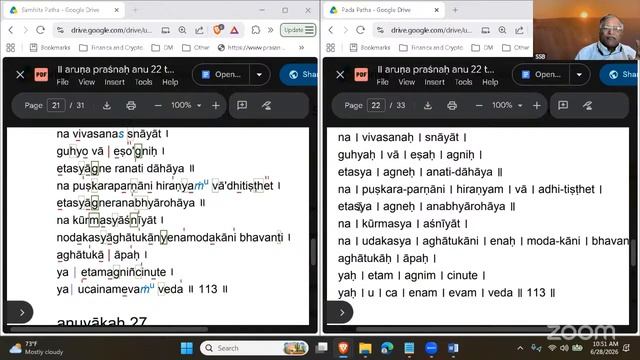Add a comment in left PDF viewer
The height and width of the screenshot is (360, 640).
click(x=242, y=106)
